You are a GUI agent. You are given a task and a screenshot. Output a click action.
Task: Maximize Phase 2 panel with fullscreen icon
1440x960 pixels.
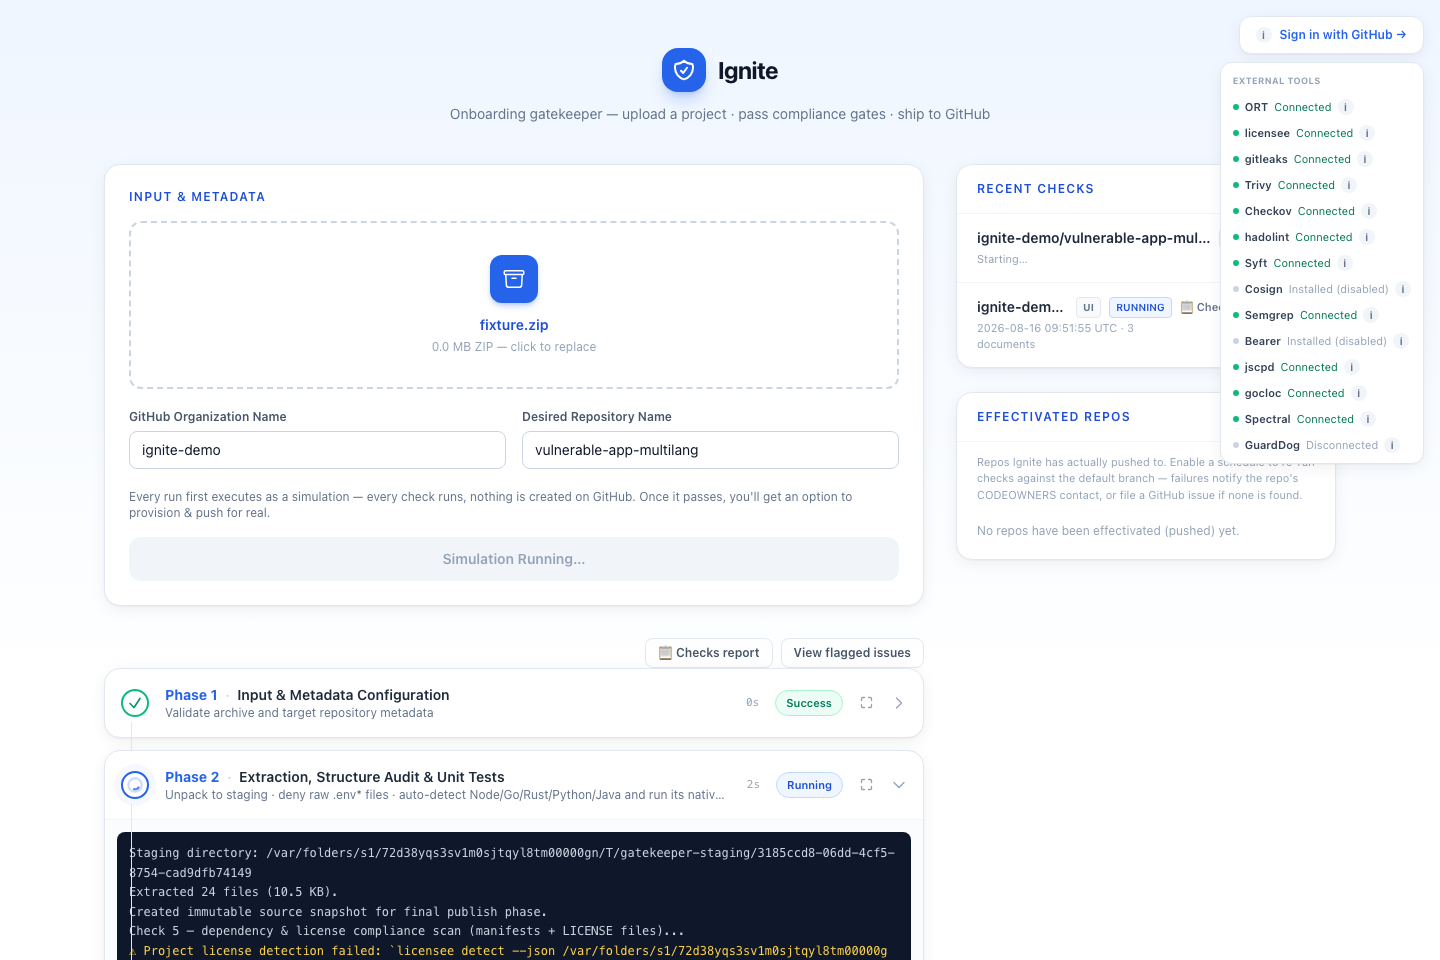[867, 785]
